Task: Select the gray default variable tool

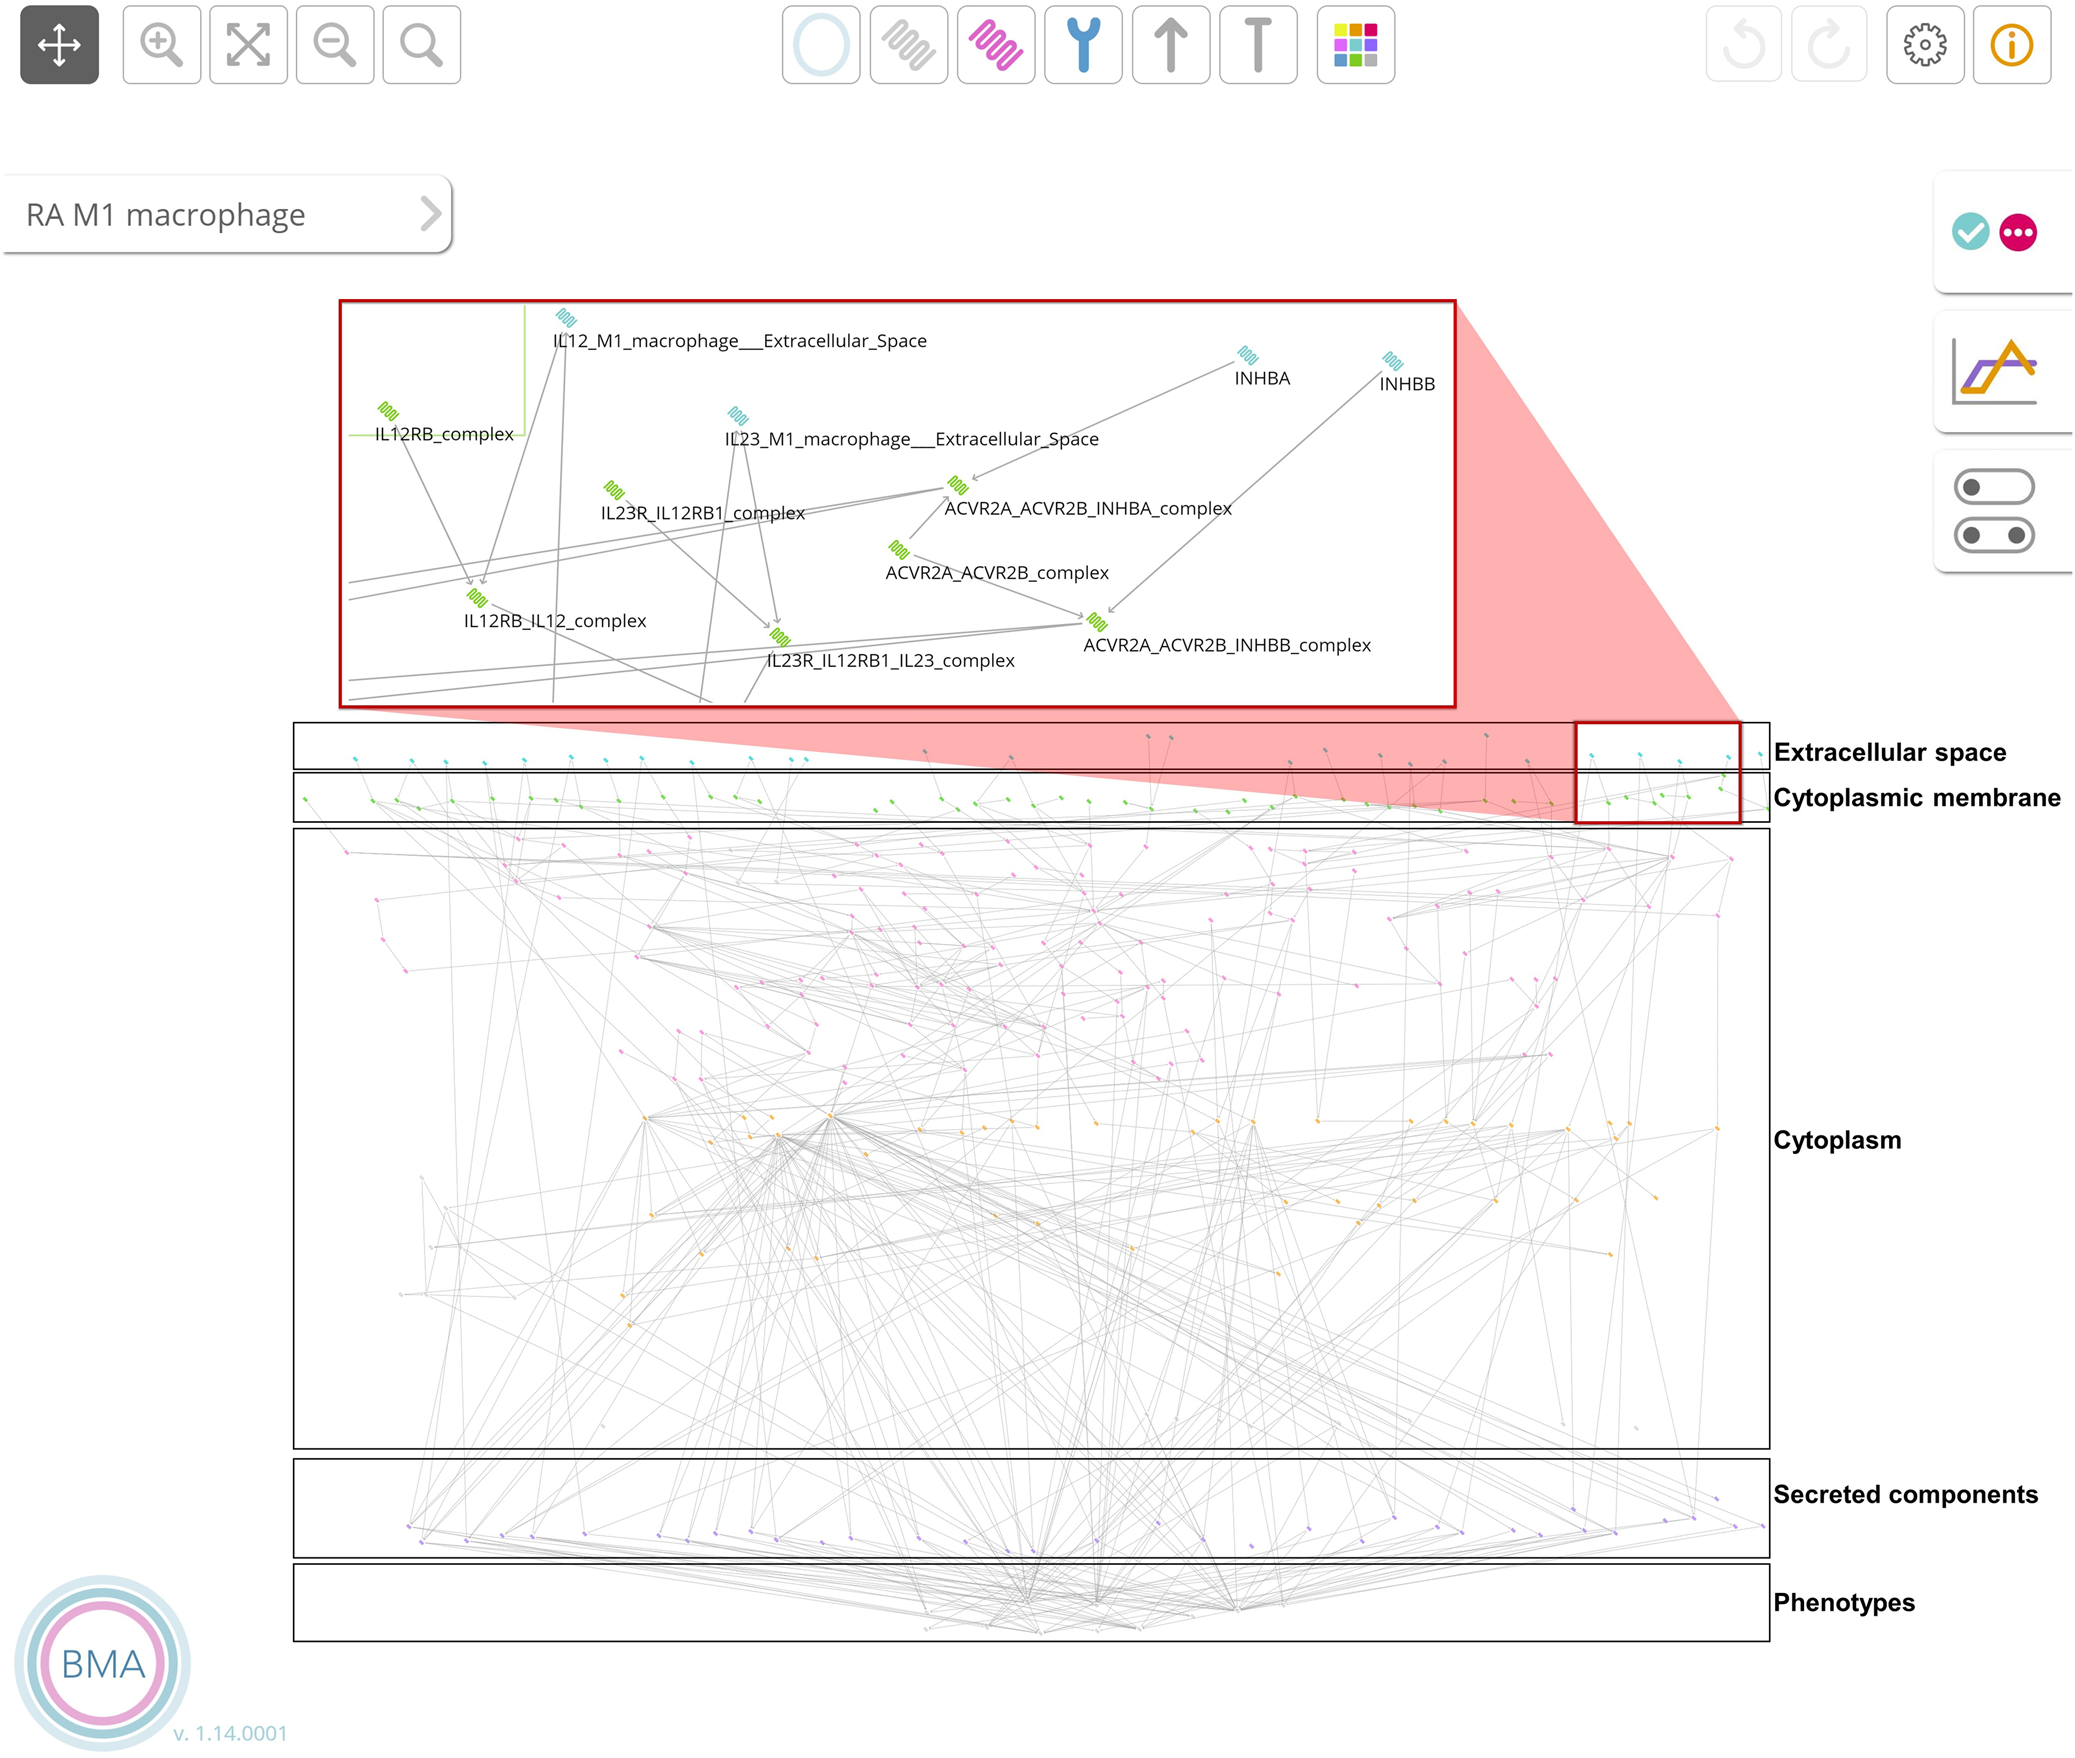Action: coord(908,45)
